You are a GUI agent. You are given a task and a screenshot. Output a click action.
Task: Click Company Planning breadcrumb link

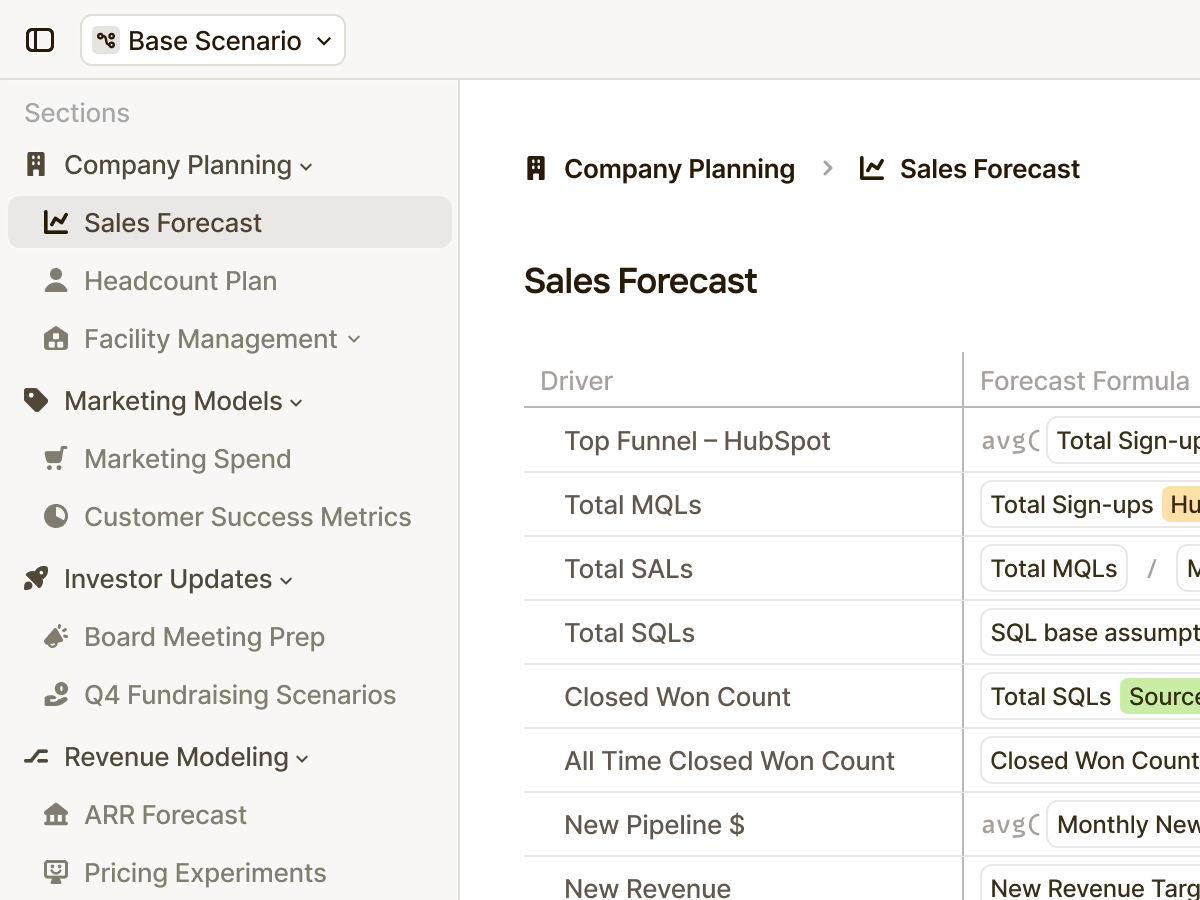pos(679,169)
